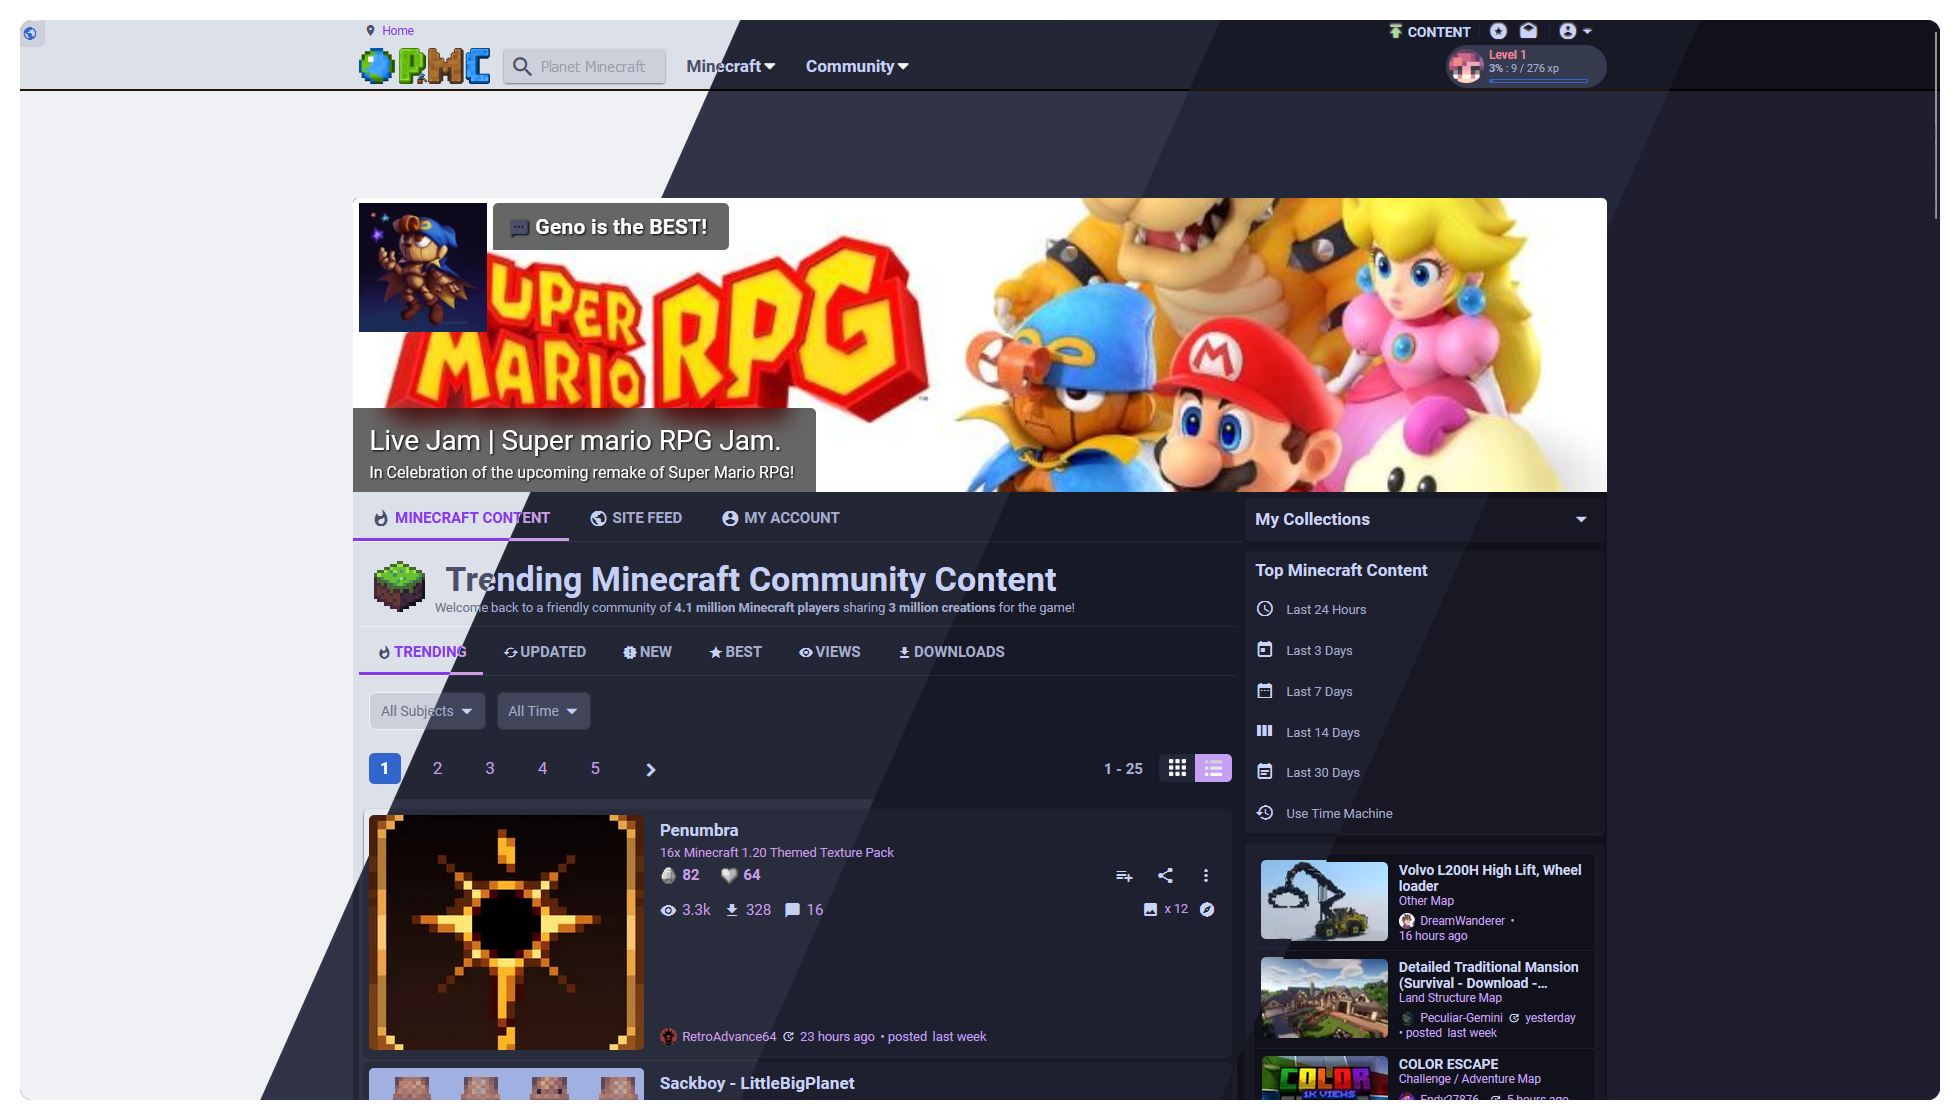Sort content by DOWNLOADS
This screenshot has height=1120, width=1960.
pos(951,652)
